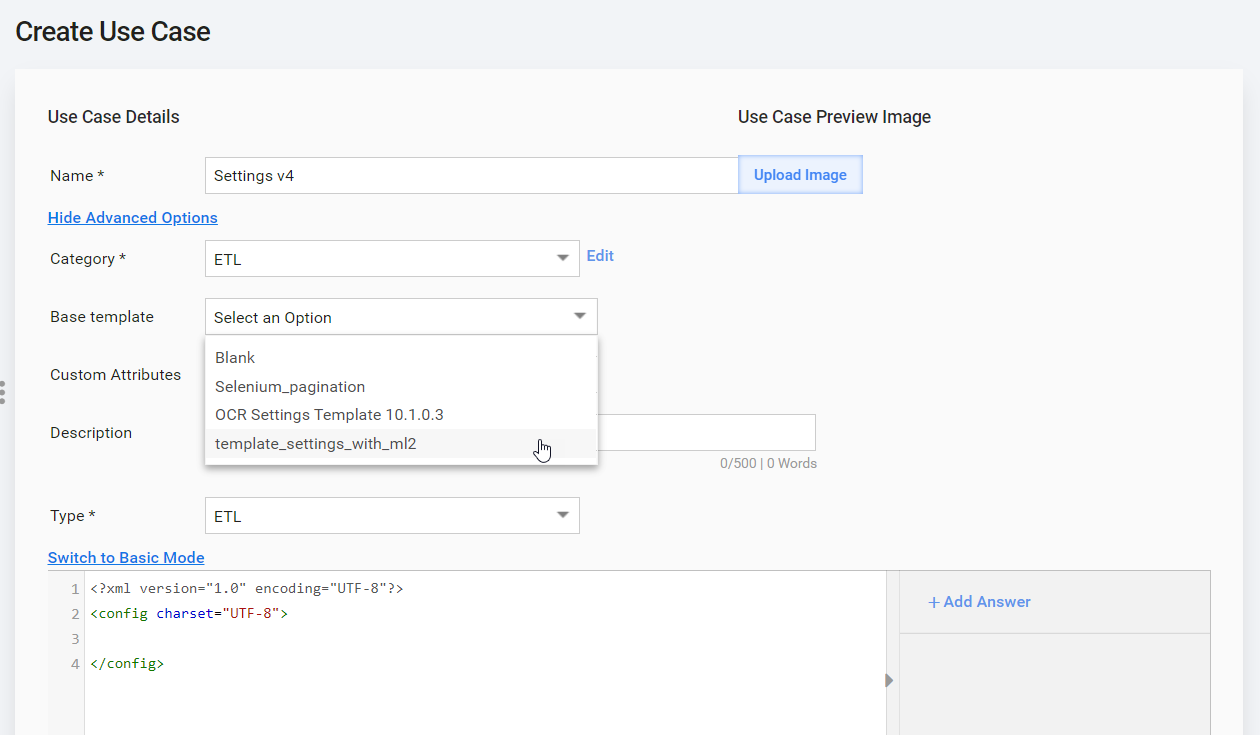
Task: Click line 3 in XML editor
Action: [x=485, y=638]
